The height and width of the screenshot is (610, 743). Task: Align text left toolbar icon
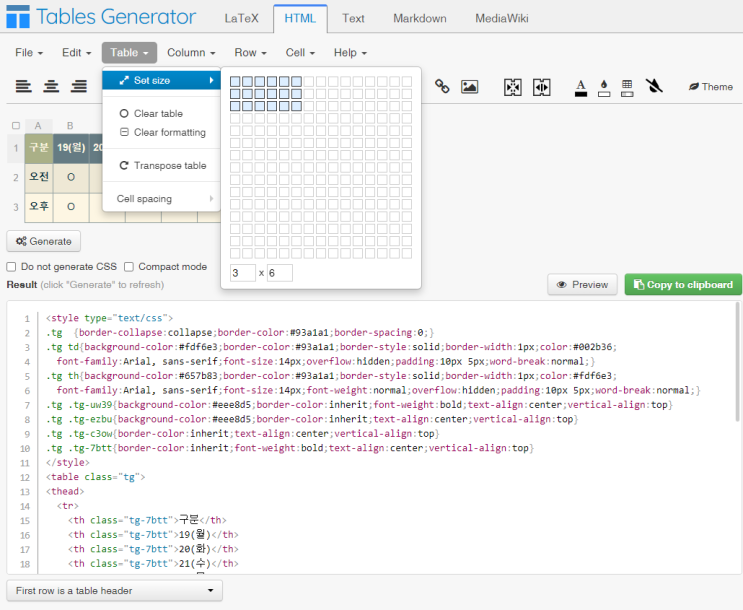pos(23,86)
